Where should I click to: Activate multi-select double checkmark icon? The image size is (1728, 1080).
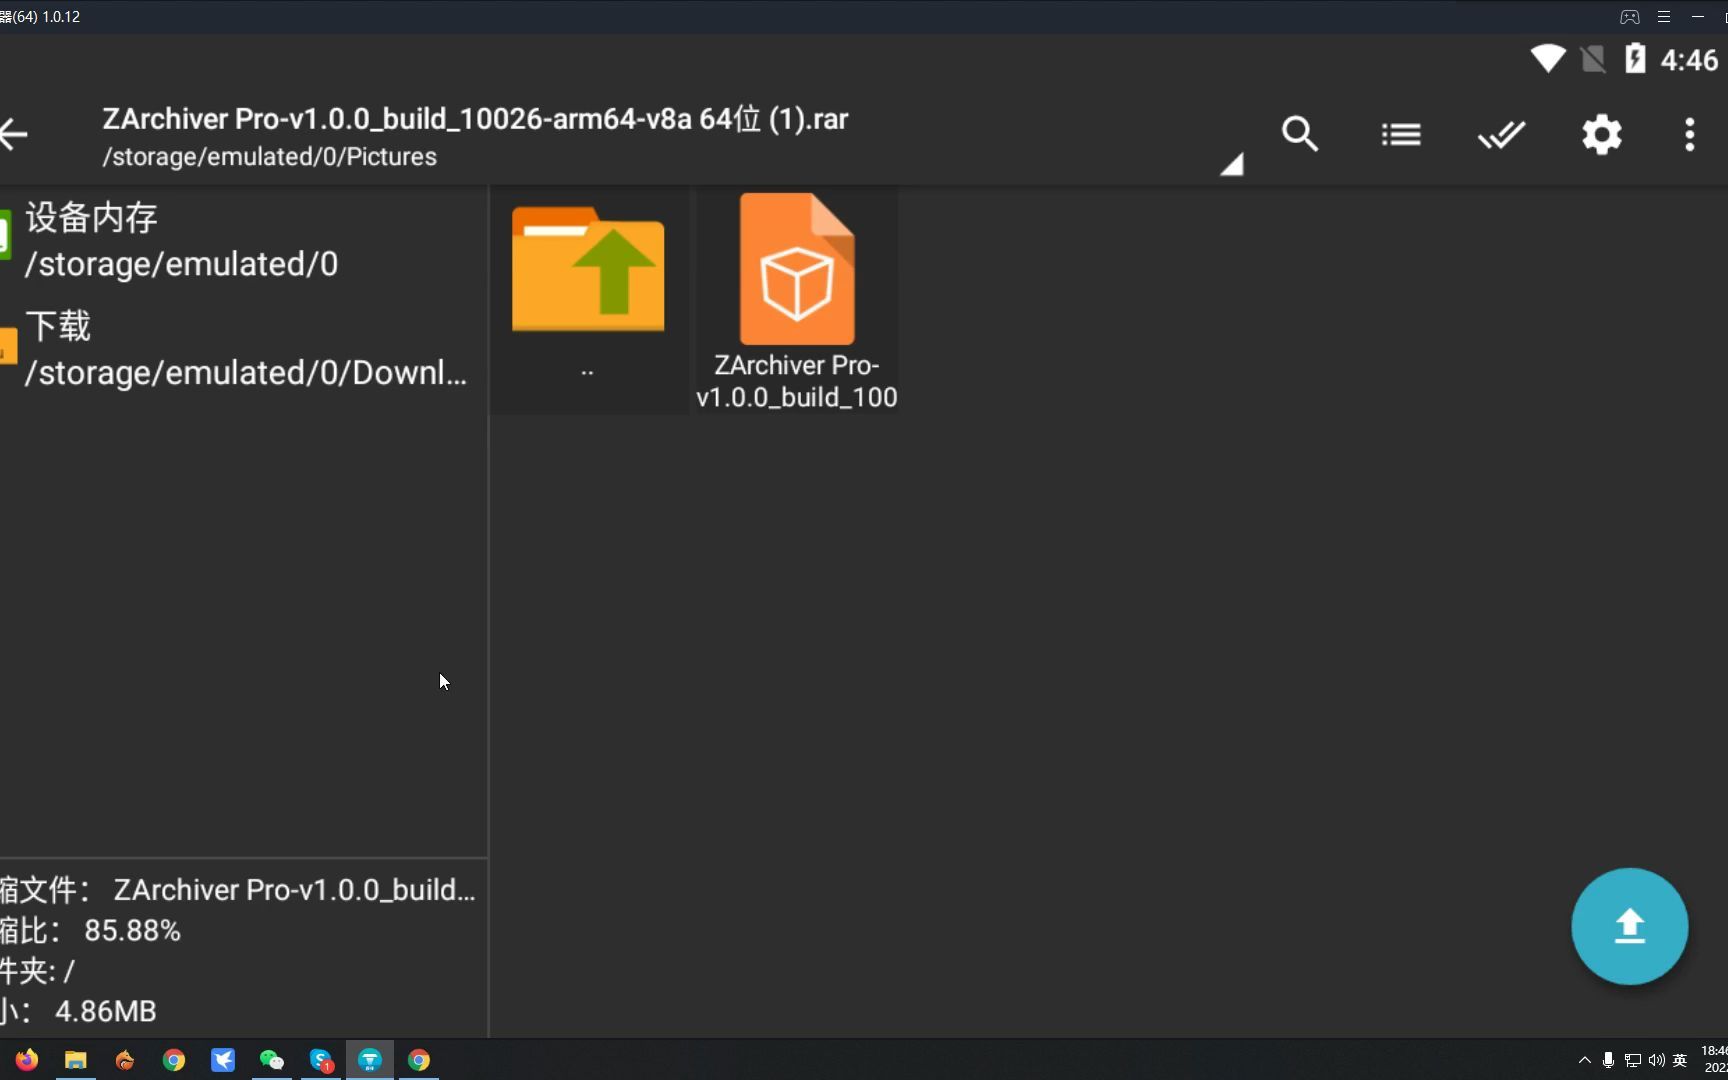(x=1501, y=134)
